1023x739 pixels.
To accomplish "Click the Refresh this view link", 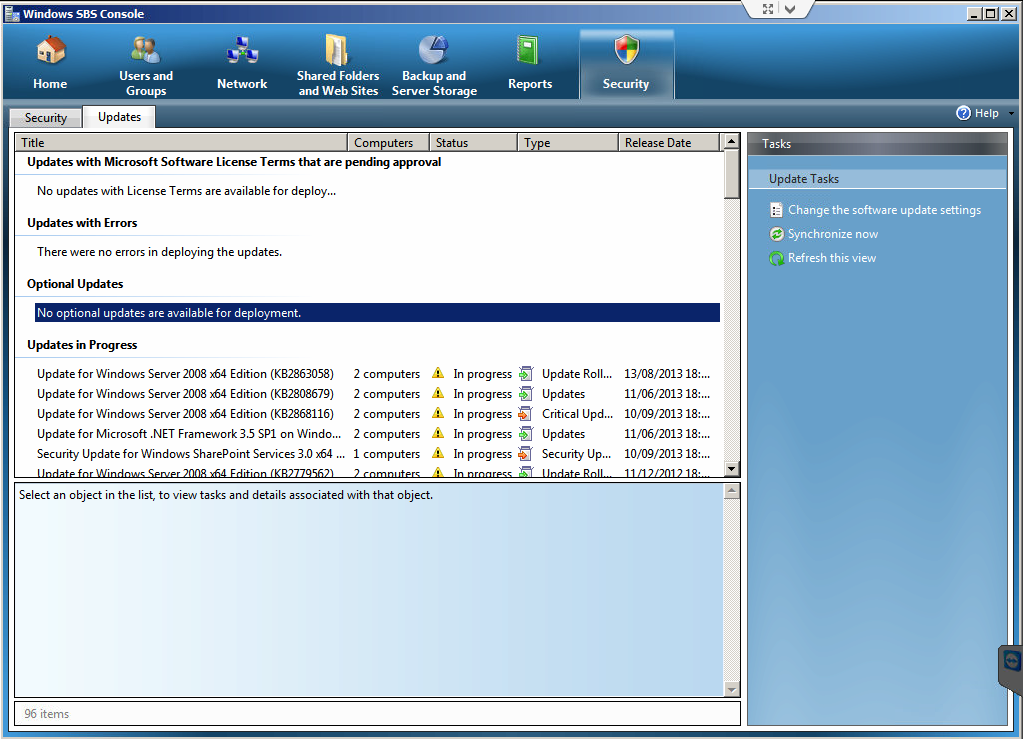I will point(832,258).
